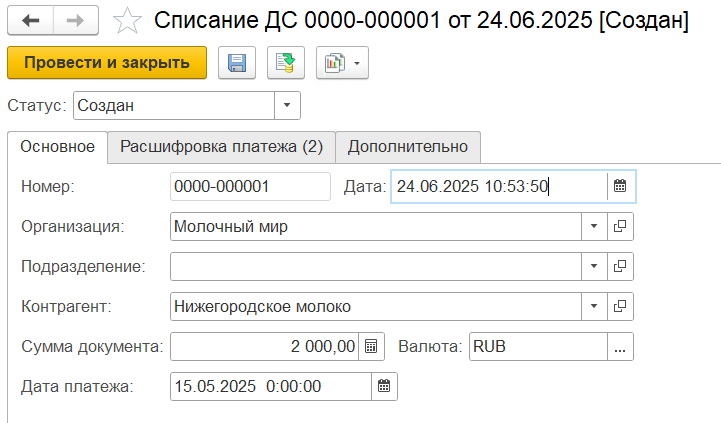721x423 pixels.
Task: Open calendar picker for the Дата field
Action: point(620,186)
